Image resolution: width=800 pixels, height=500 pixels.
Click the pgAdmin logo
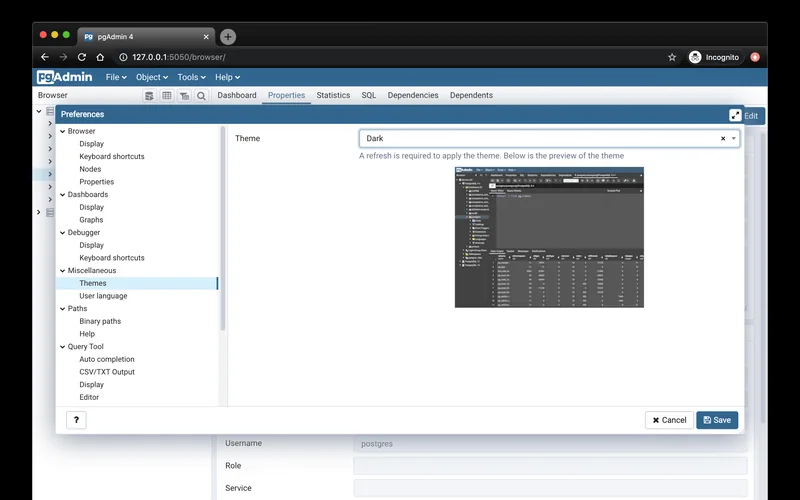click(x=65, y=77)
